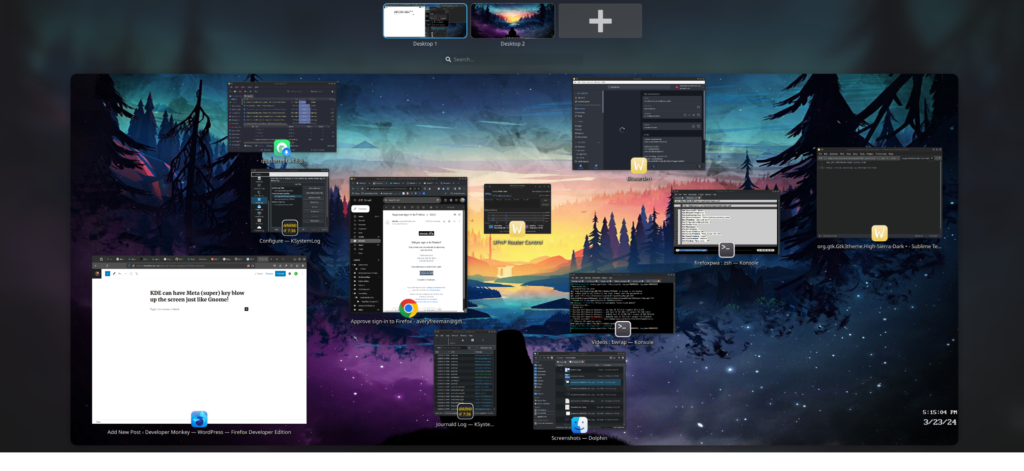The image size is (1024, 471).
Task: Click KSystemLog icon on Configure window
Action: (289, 227)
